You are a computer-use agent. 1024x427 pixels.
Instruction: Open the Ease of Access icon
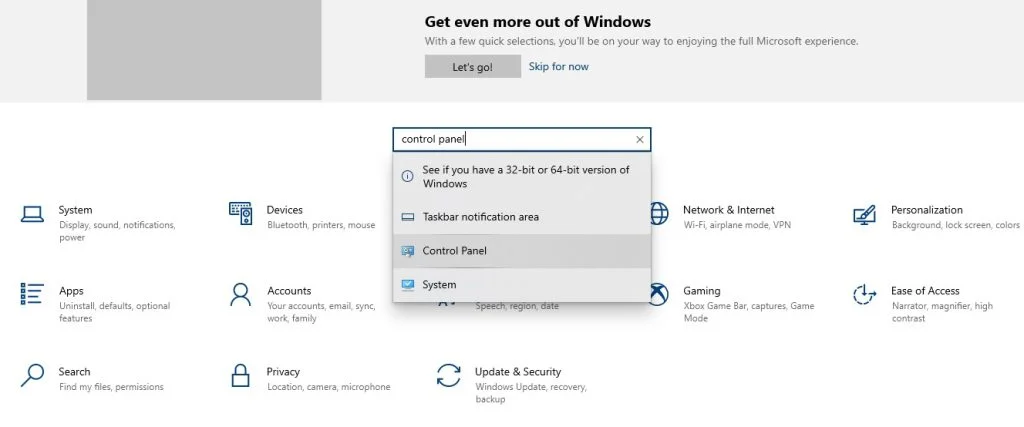865,294
